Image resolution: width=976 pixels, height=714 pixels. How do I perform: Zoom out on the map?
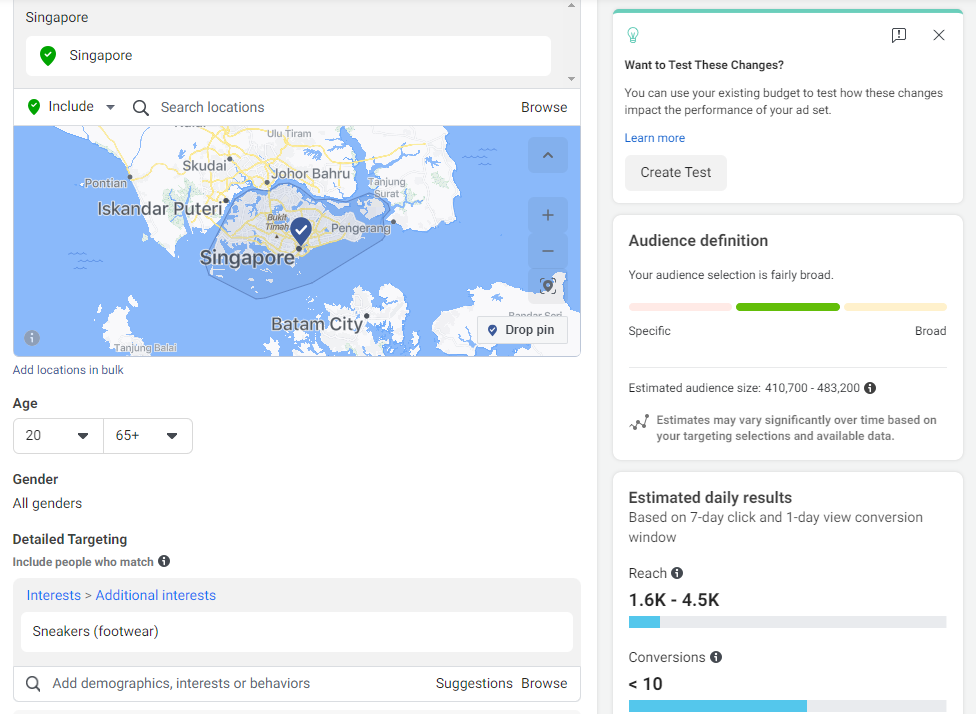pyautogui.click(x=547, y=252)
